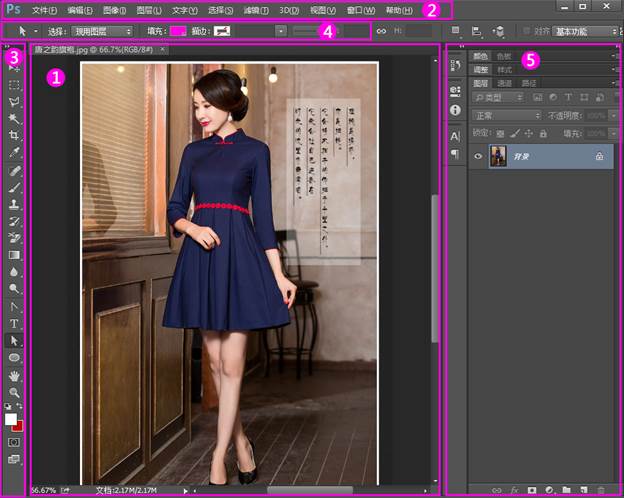Show status bar info options arrow
Image resolution: width=624 pixels, height=498 pixels.
pos(185,491)
